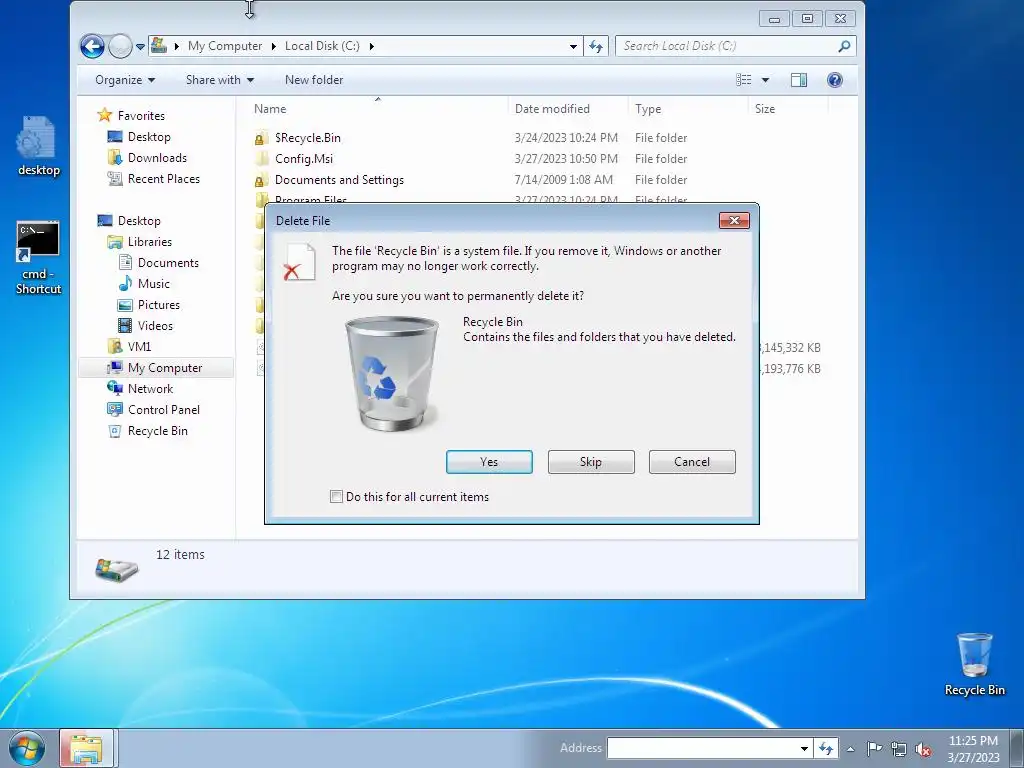Click the forward navigation arrow
1024x768 pixels.
pyautogui.click(x=120, y=46)
